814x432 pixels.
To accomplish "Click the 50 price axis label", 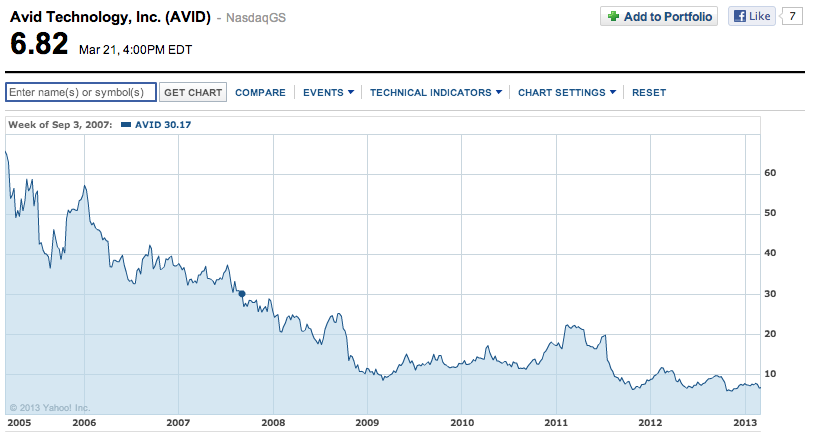I will pyautogui.click(x=770, y=213).
